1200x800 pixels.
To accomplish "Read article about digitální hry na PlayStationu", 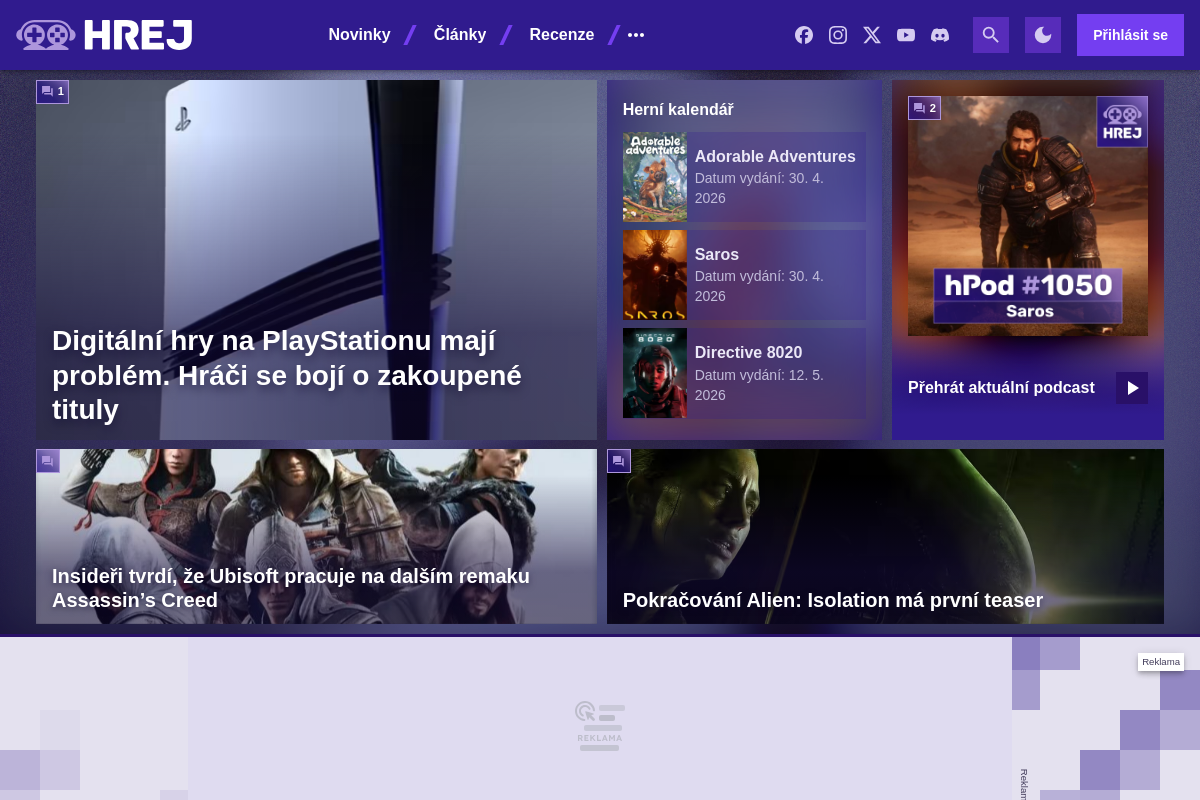I will [x=287, y=375].
